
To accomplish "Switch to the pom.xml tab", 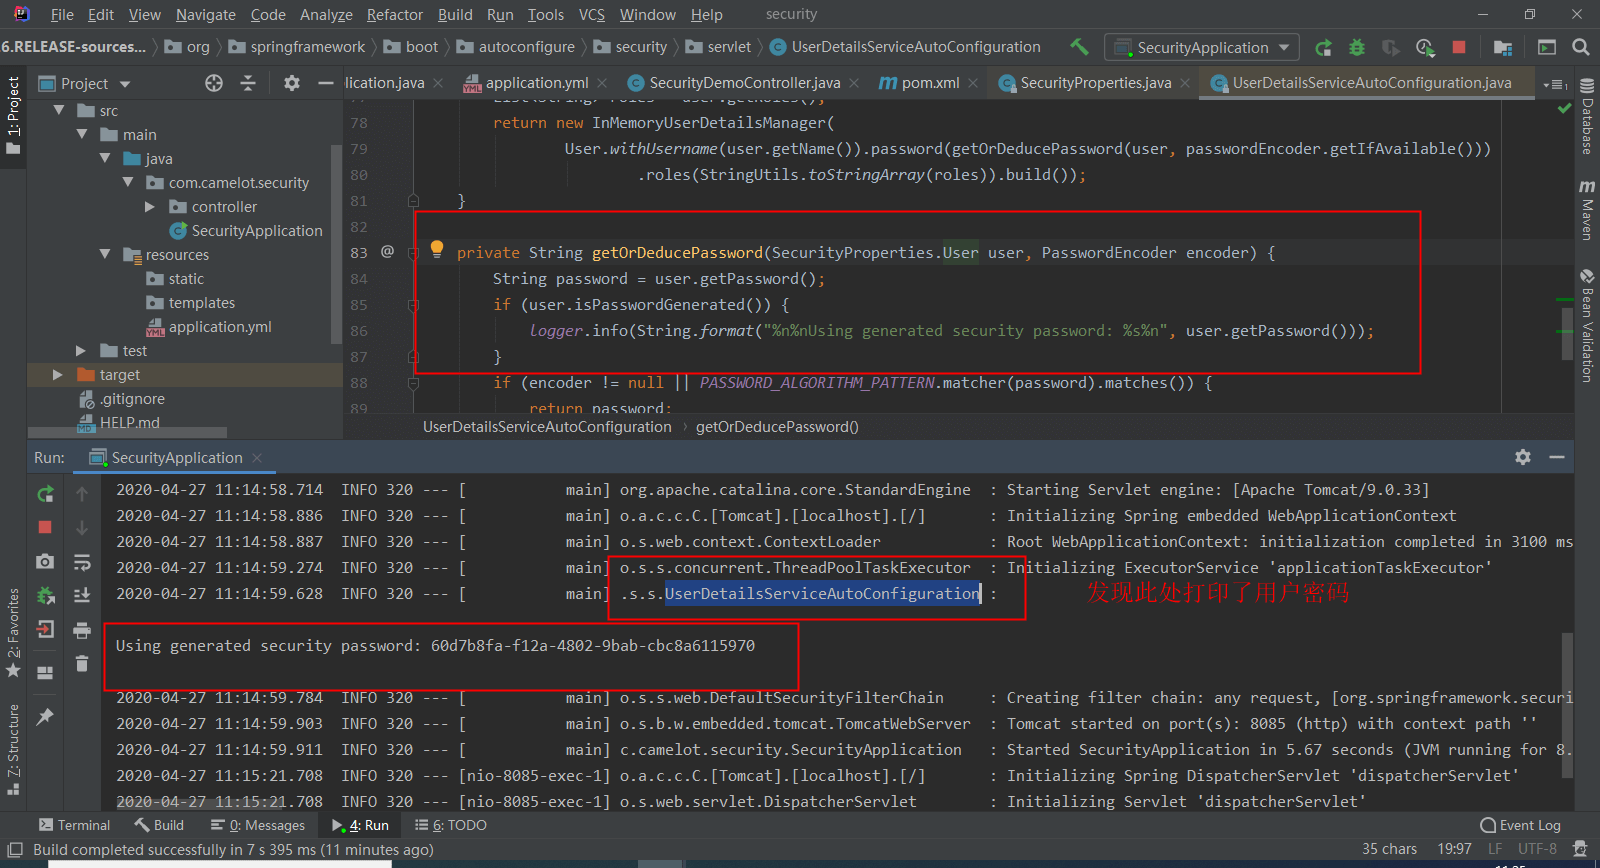I will 929,83.
